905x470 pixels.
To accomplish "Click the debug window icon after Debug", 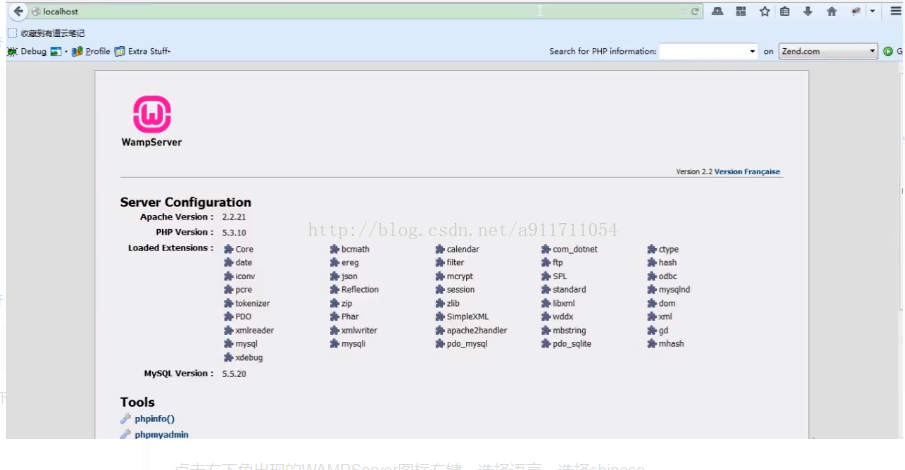I will click(x=55, y=51).
